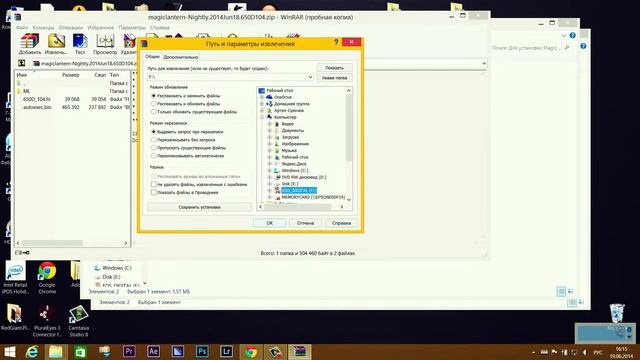Select 'Только обновить существующие файлы' option

coord(154,111)
